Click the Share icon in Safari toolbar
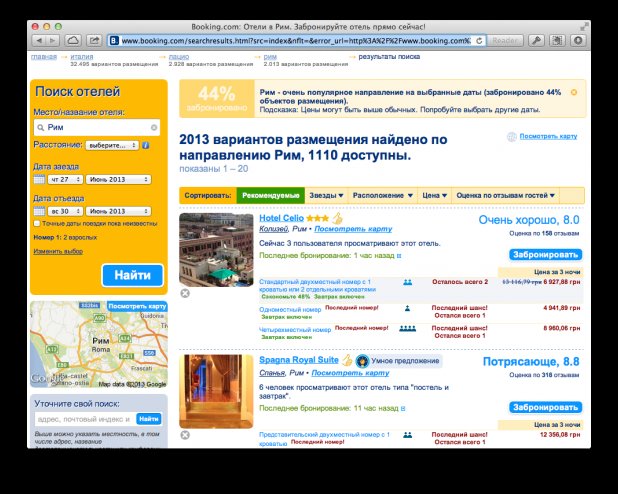Image resolution: width=618 pixels, height=494 pixels. pos(94,40)
